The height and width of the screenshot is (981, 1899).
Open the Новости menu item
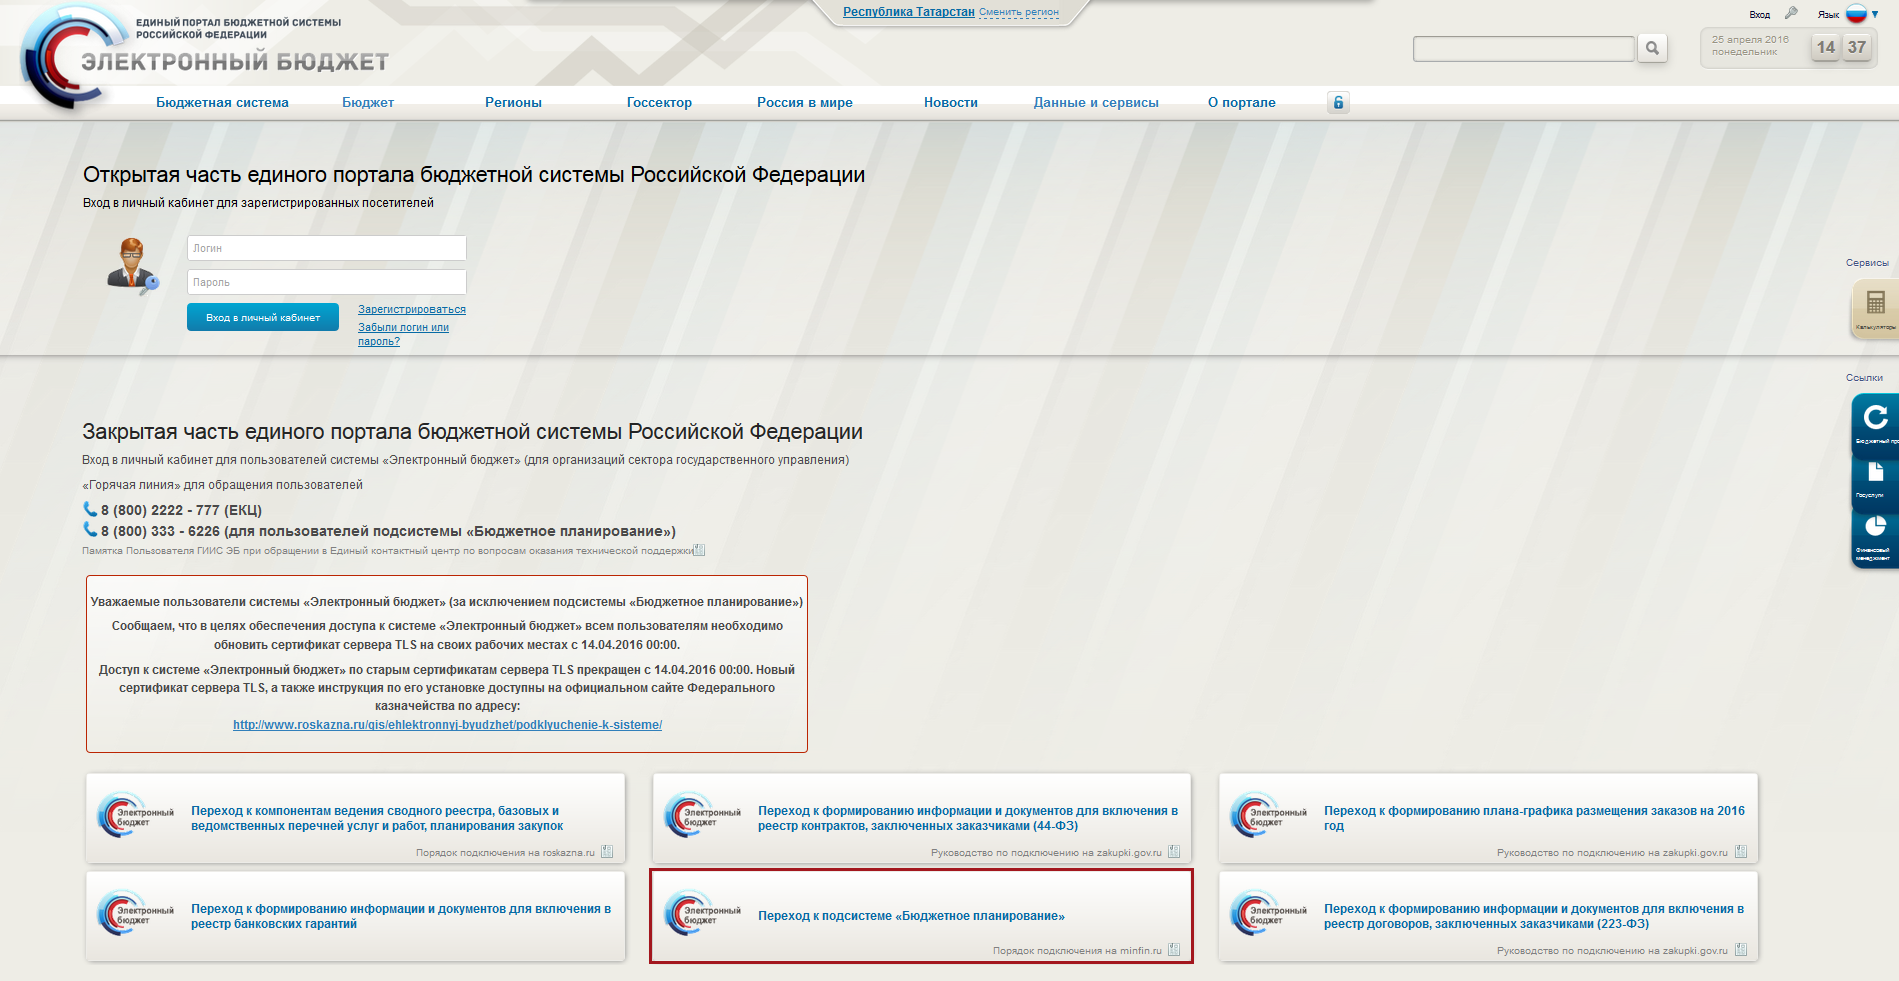point(951,102)
